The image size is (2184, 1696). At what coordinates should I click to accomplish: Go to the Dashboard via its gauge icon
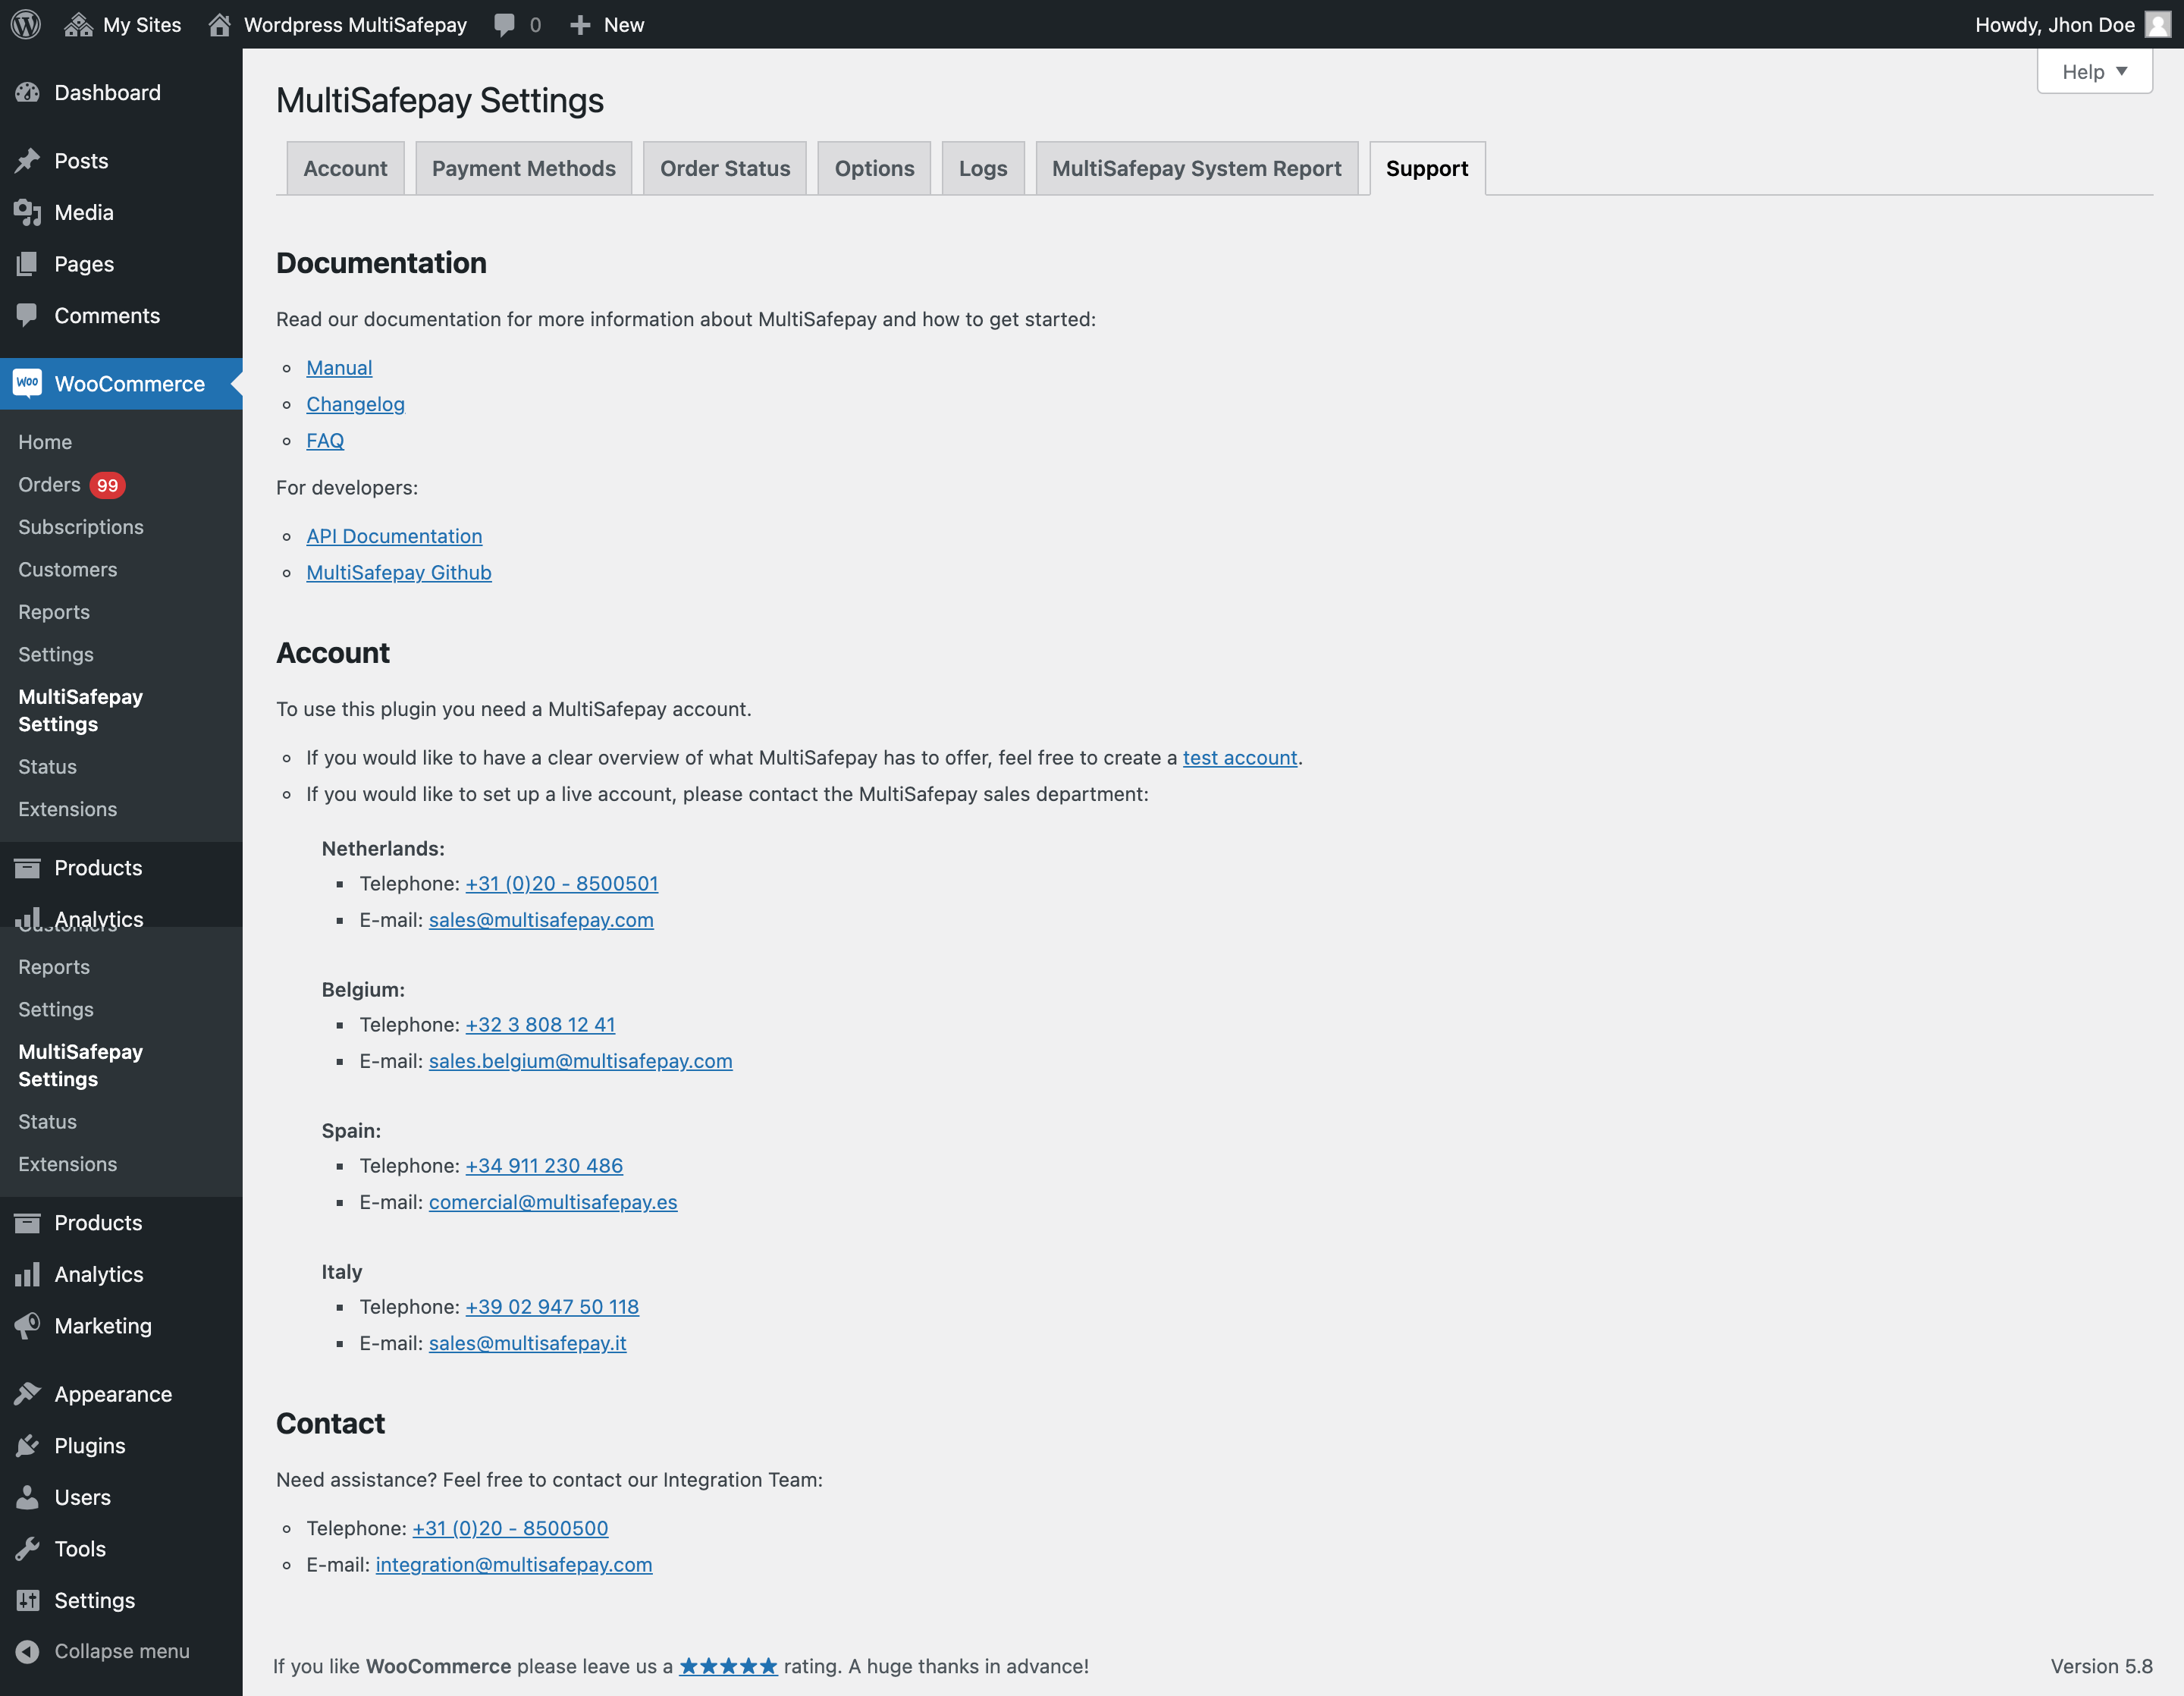27,93
